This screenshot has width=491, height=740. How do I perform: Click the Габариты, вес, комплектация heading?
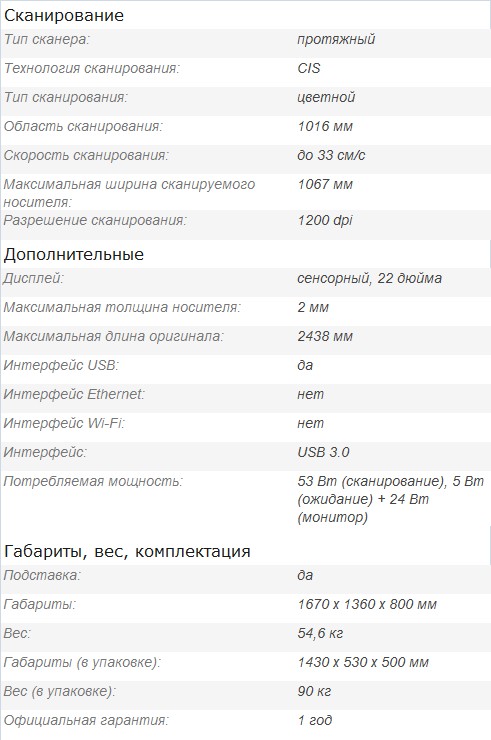click(127, 551)
